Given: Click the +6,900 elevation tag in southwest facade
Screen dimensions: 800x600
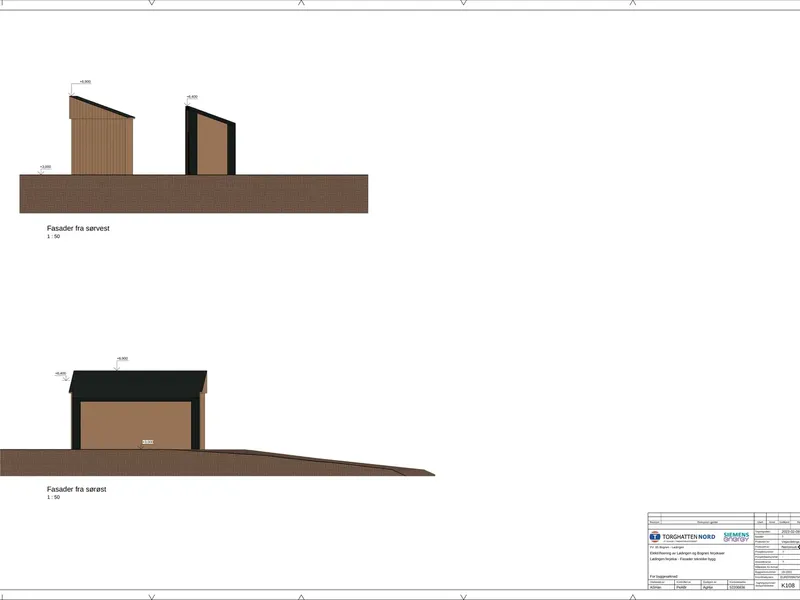Looking at the screenshot, I should coord(85,82).
